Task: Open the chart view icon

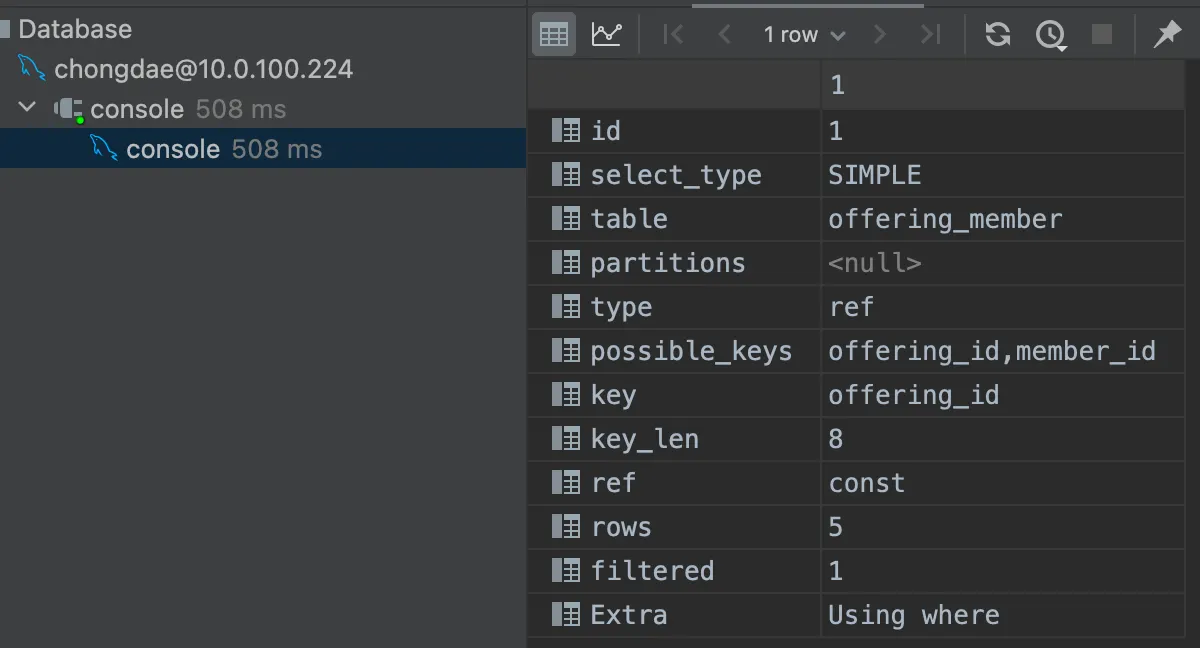Action: point(606,35)
